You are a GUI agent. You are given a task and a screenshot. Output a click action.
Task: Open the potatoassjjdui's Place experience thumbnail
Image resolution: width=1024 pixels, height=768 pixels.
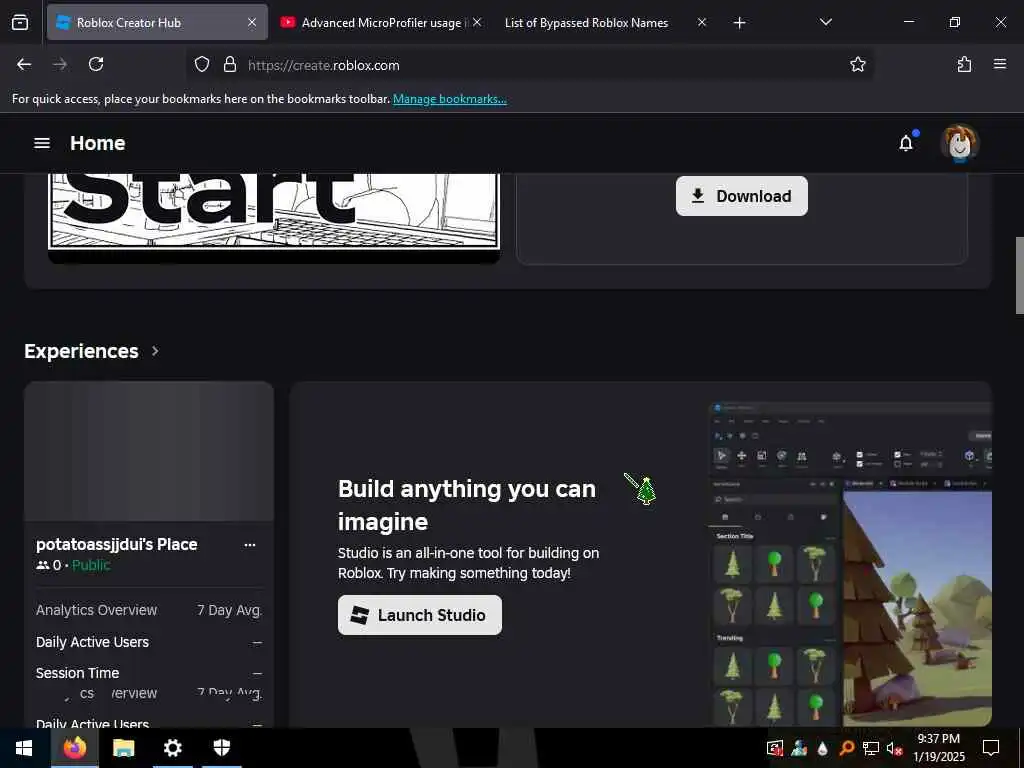tap(149, 451)
